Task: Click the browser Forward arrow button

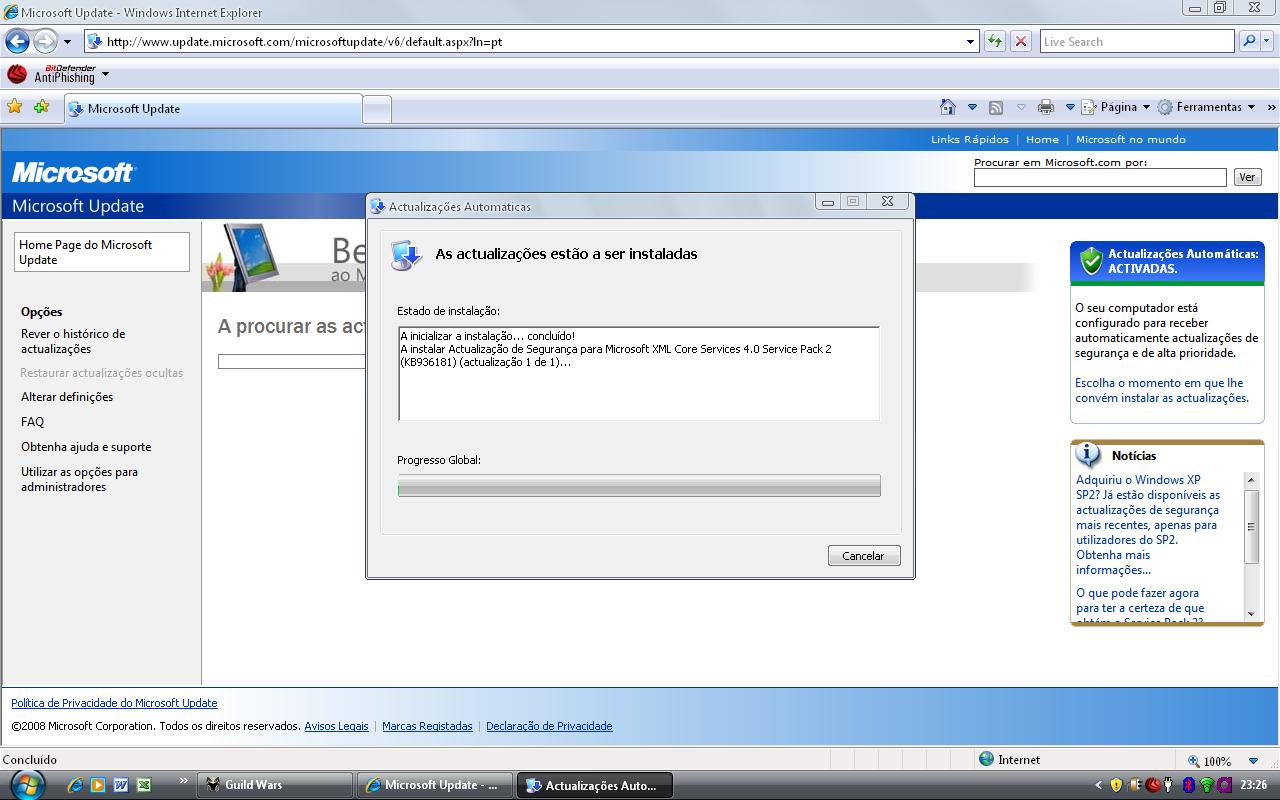Action: coord(45,42)
